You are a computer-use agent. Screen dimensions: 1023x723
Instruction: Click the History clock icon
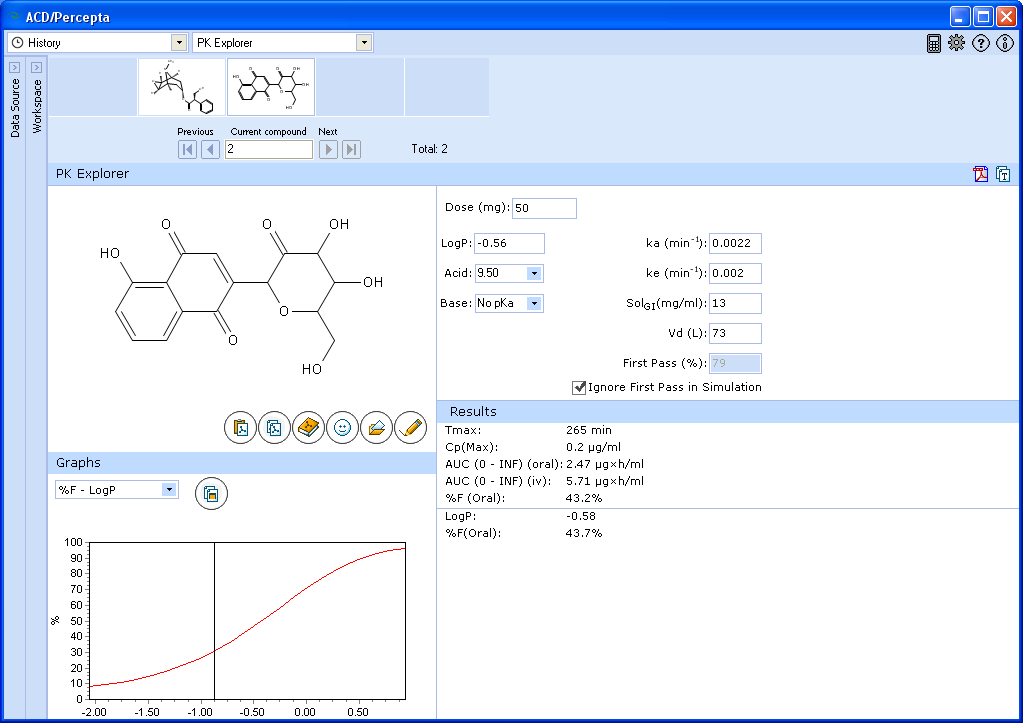click(x=18, y=43)
